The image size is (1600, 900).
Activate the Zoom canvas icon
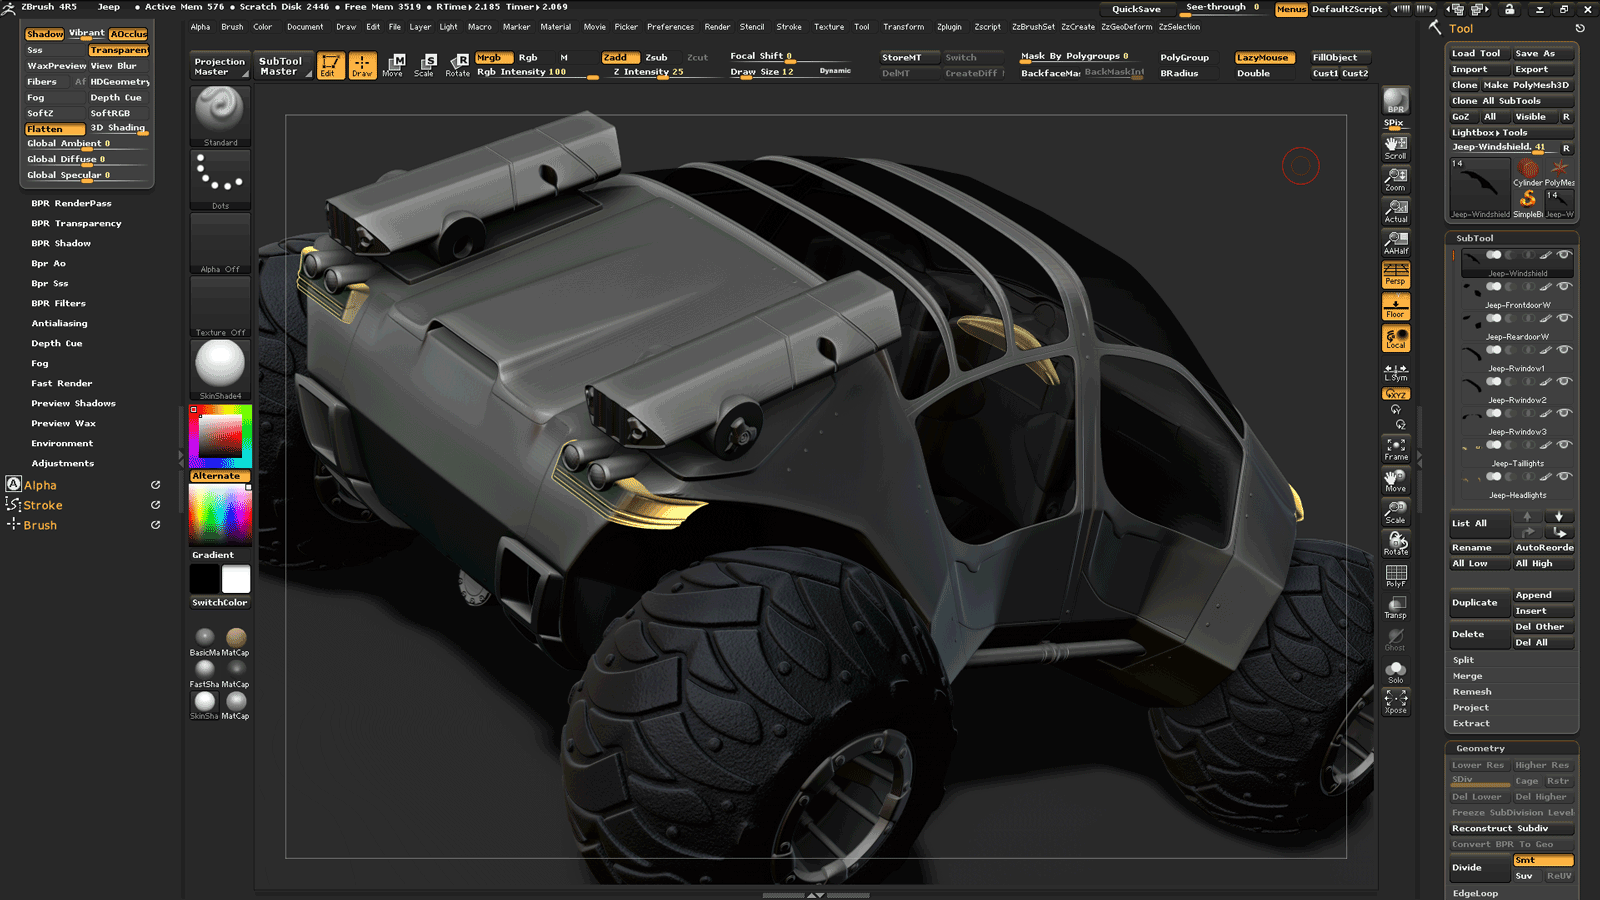point(1395,180)
